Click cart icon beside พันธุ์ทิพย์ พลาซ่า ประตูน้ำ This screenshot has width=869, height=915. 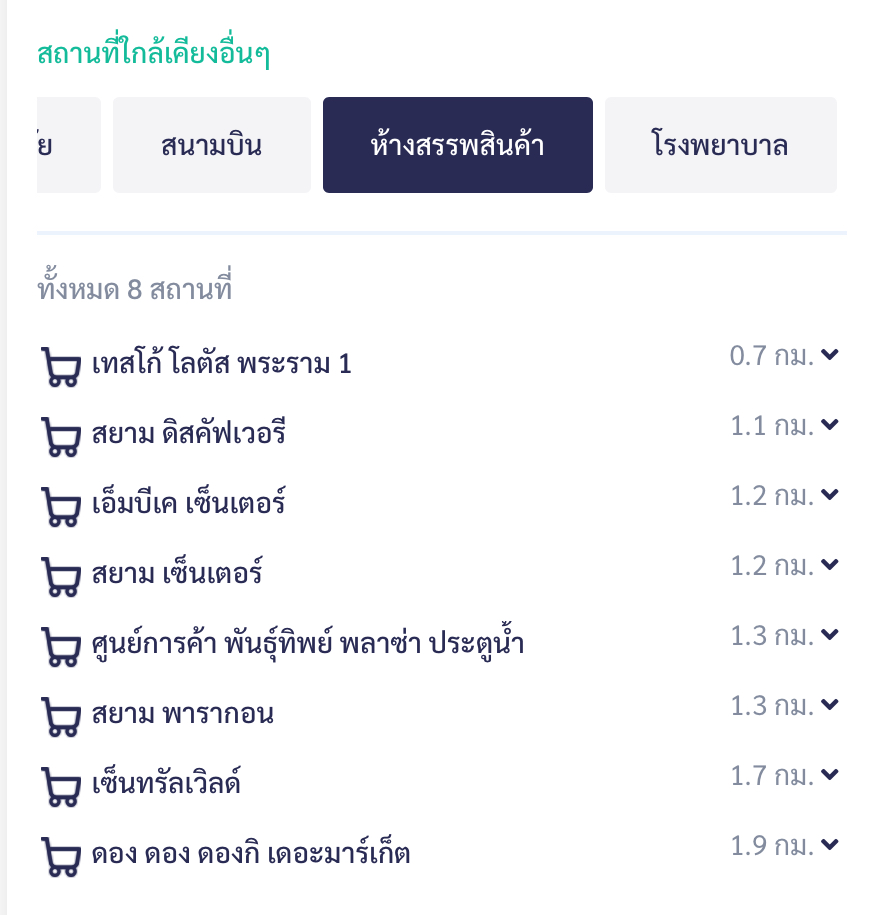[60, 647]
